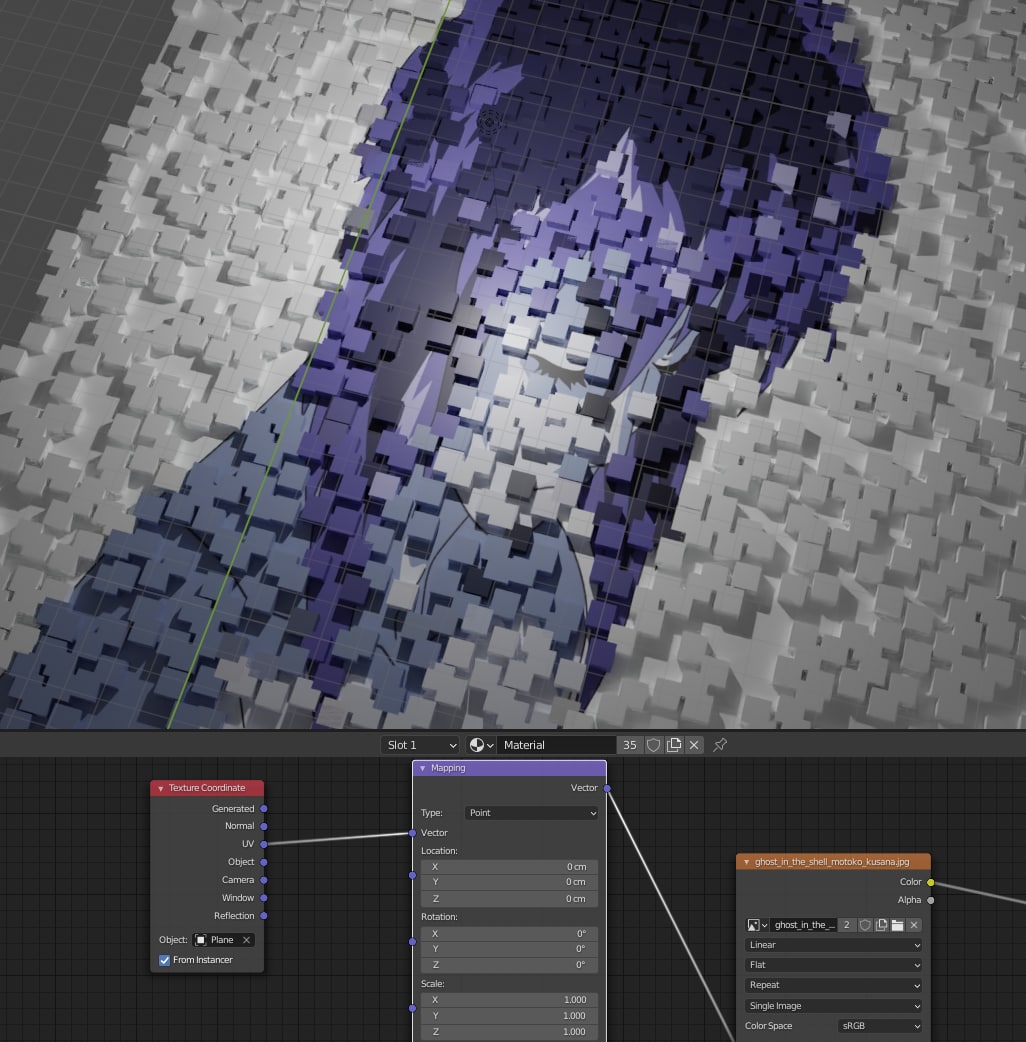1026x1042 pixels.
Task: Click the Location X field
Action: pos(509,867)
